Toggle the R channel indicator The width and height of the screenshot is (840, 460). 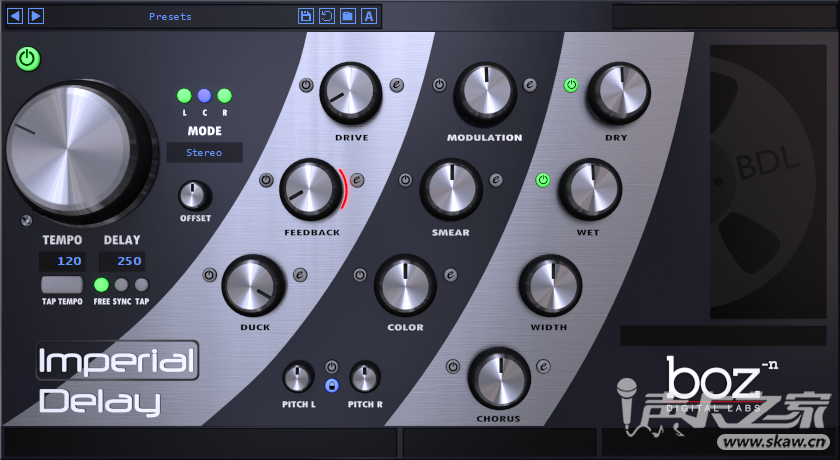[x=224, y=96]
